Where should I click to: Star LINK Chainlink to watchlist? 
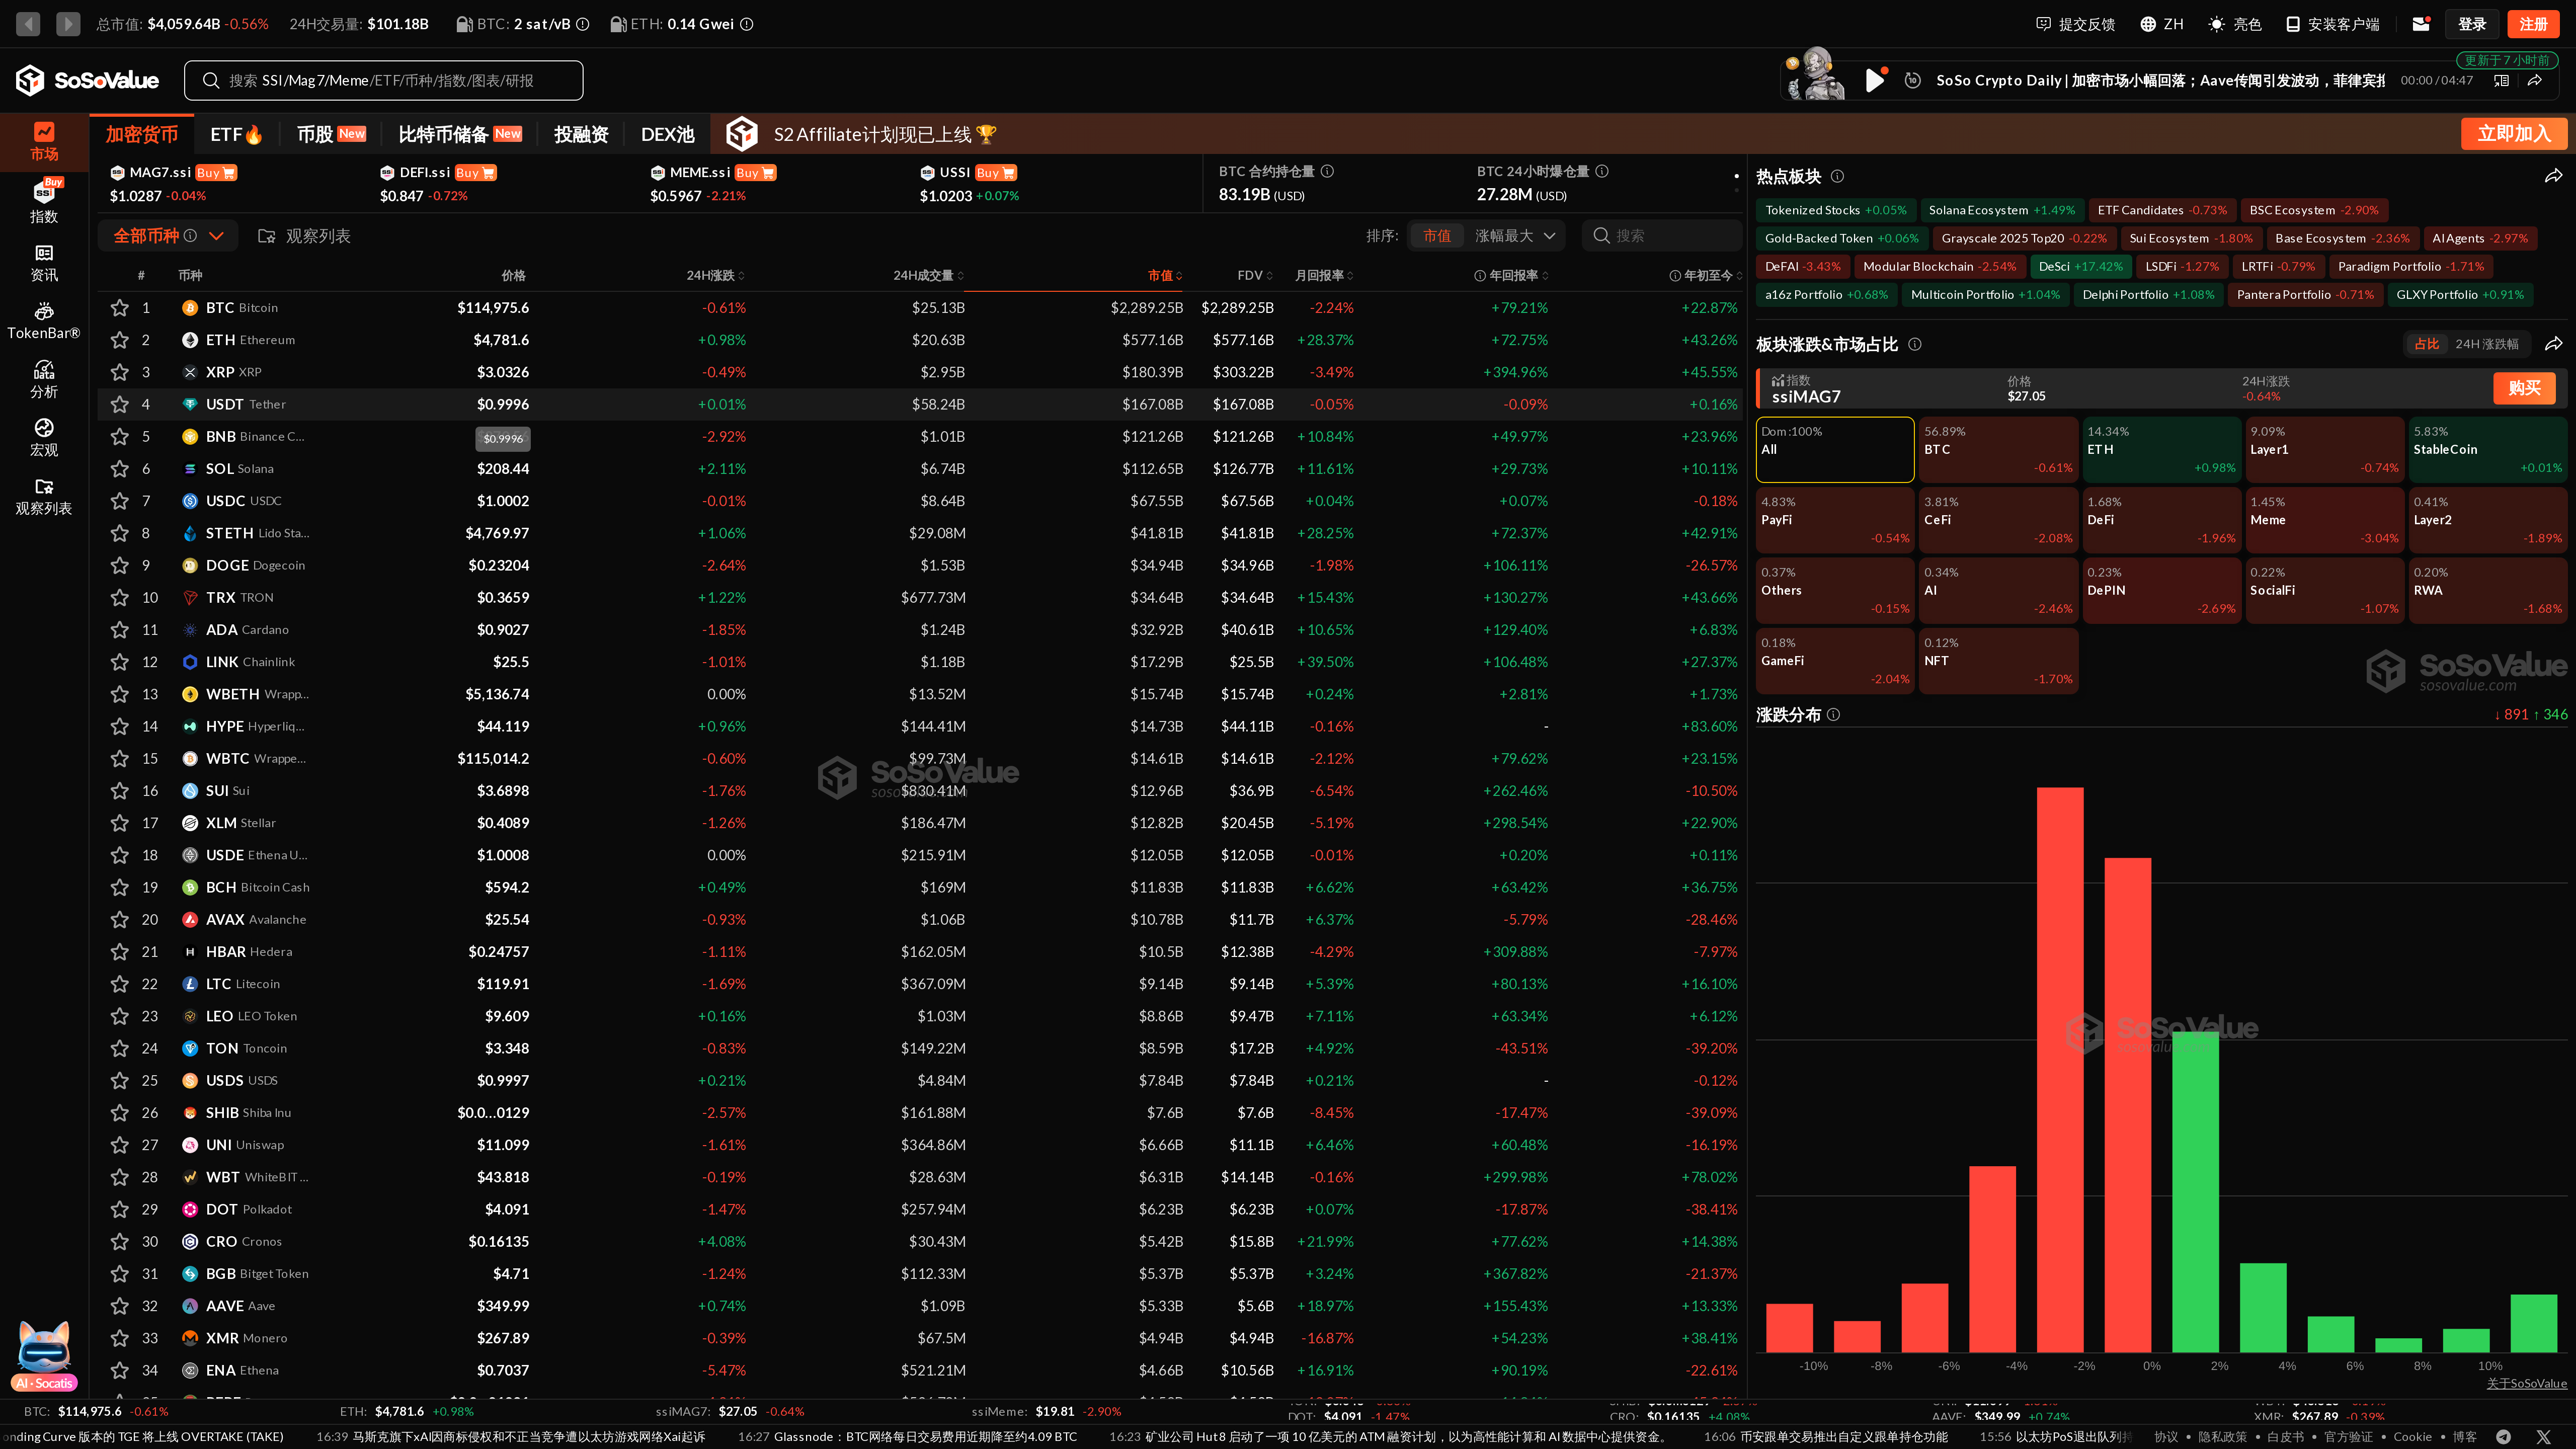pos(119,662)
